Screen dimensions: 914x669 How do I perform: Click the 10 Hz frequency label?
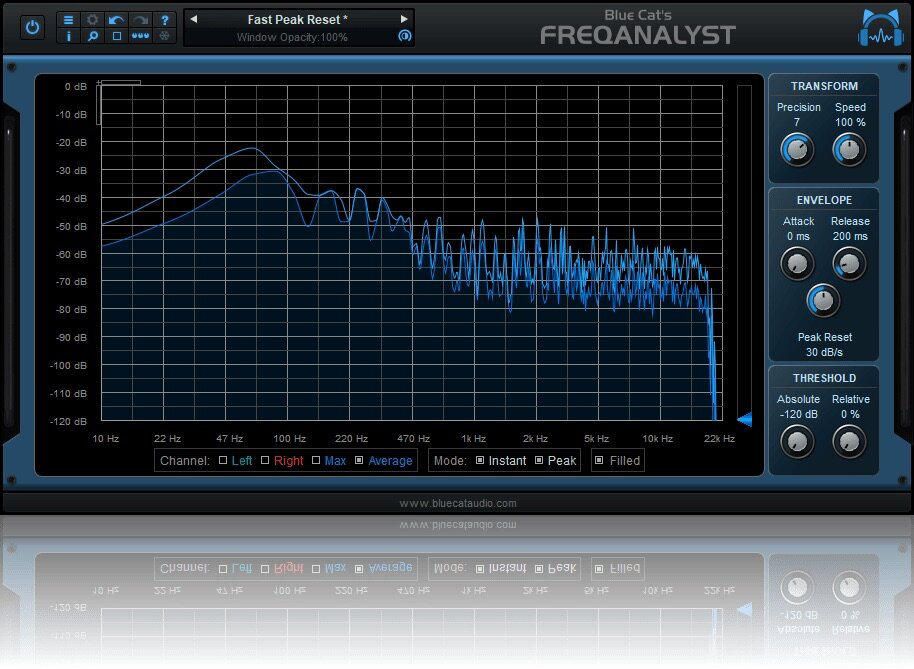click(x=106, y=438)
